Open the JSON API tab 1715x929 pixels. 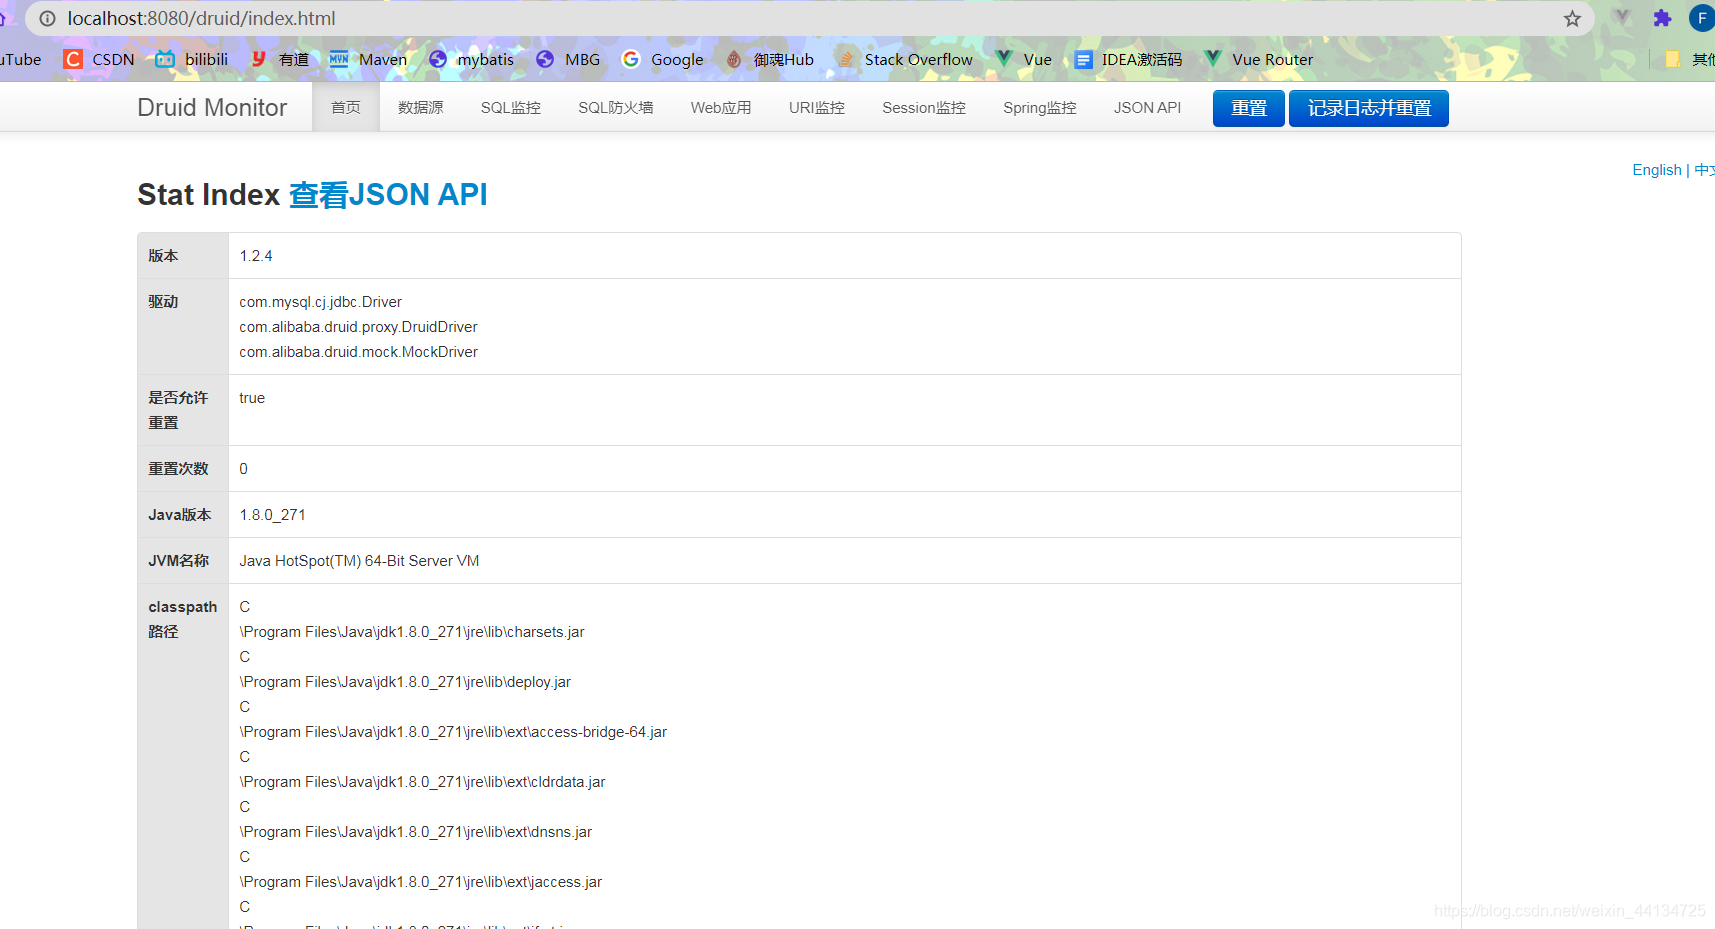1148,107
